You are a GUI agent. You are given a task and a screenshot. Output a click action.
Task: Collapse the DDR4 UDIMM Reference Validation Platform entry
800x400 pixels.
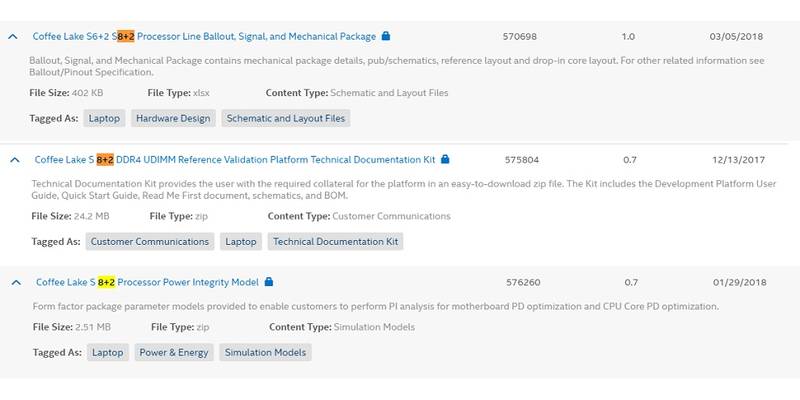[15, 160]
